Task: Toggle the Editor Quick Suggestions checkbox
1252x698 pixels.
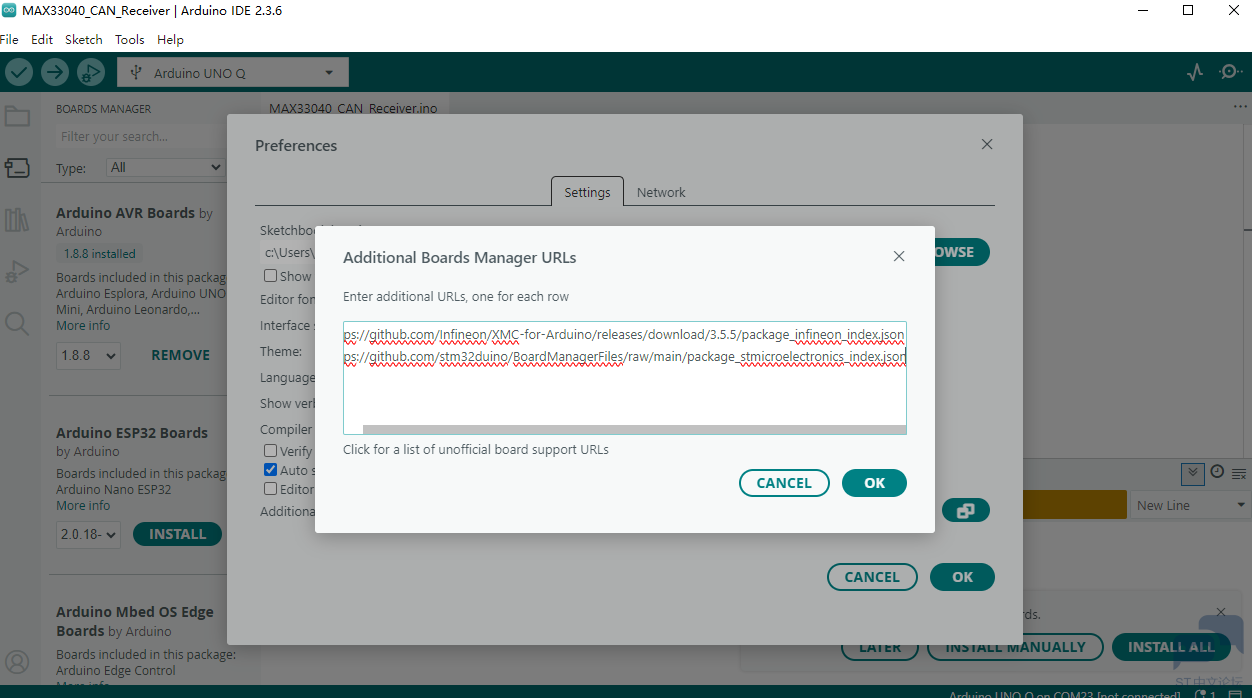Action: point(271,489)
